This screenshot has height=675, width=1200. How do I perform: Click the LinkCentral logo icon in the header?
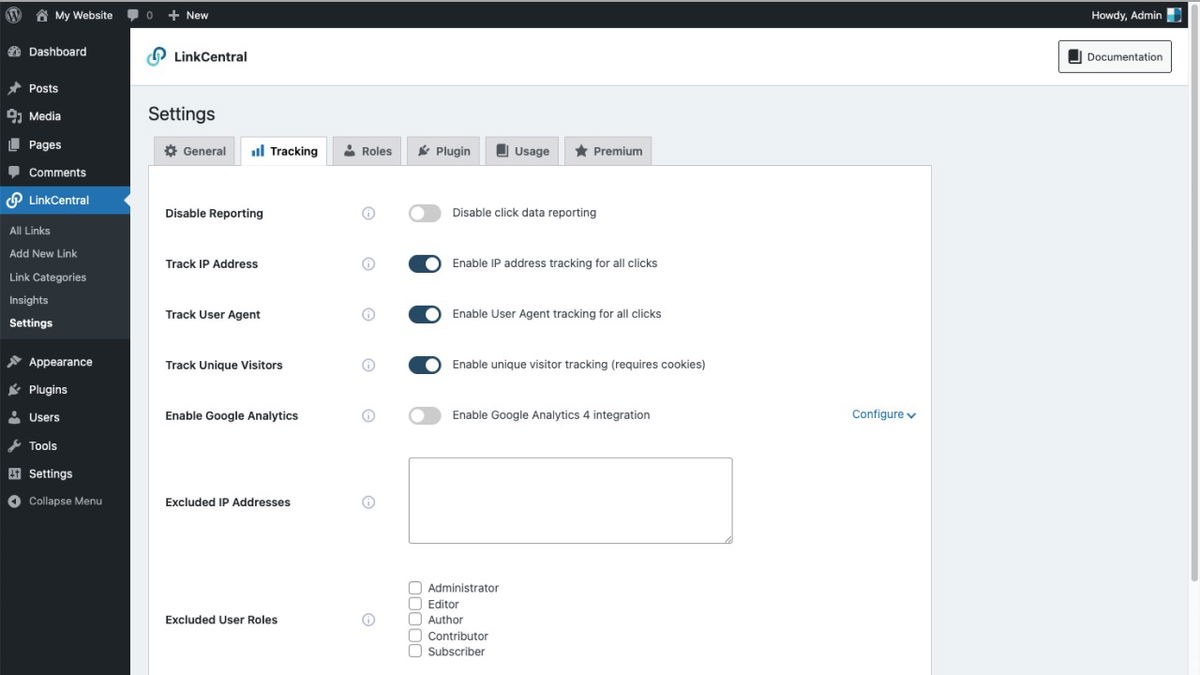[x=156, y=56]
